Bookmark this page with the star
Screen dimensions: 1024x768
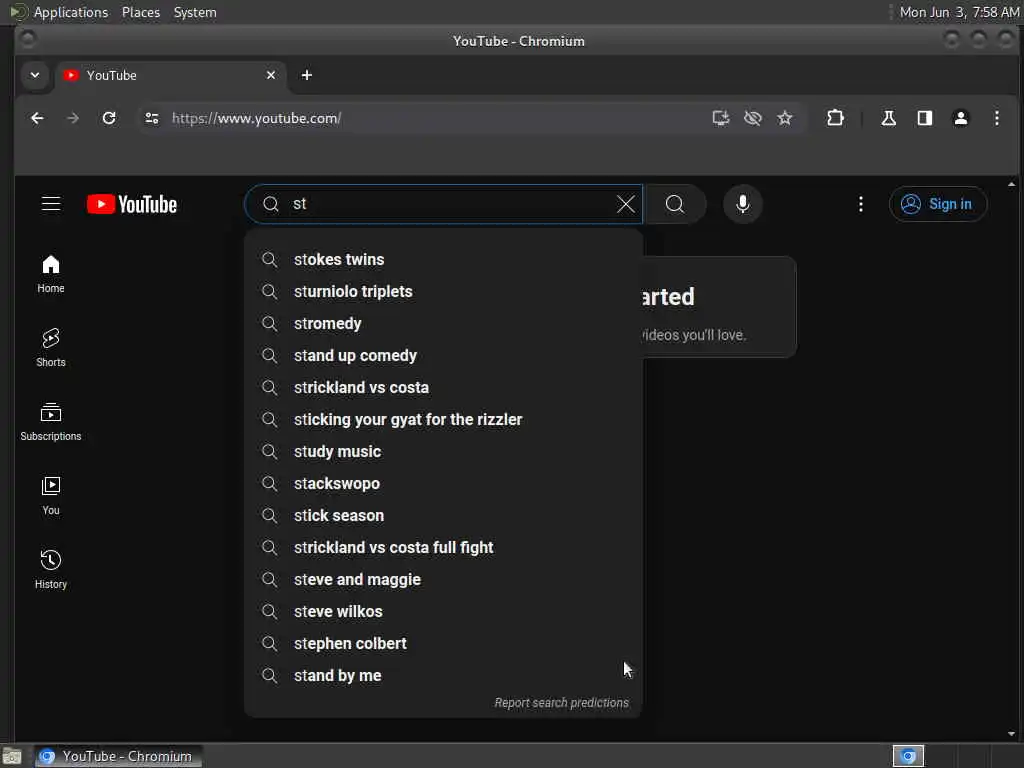[785, 118]
